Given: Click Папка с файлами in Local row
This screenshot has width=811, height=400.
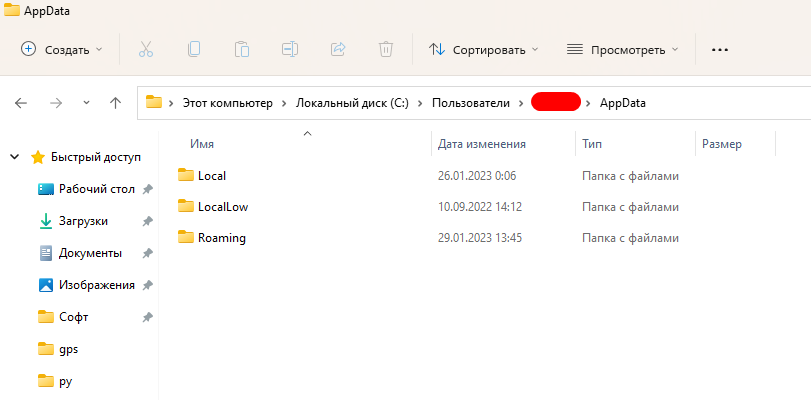Looking at the screenshot, I should (630, 176).
